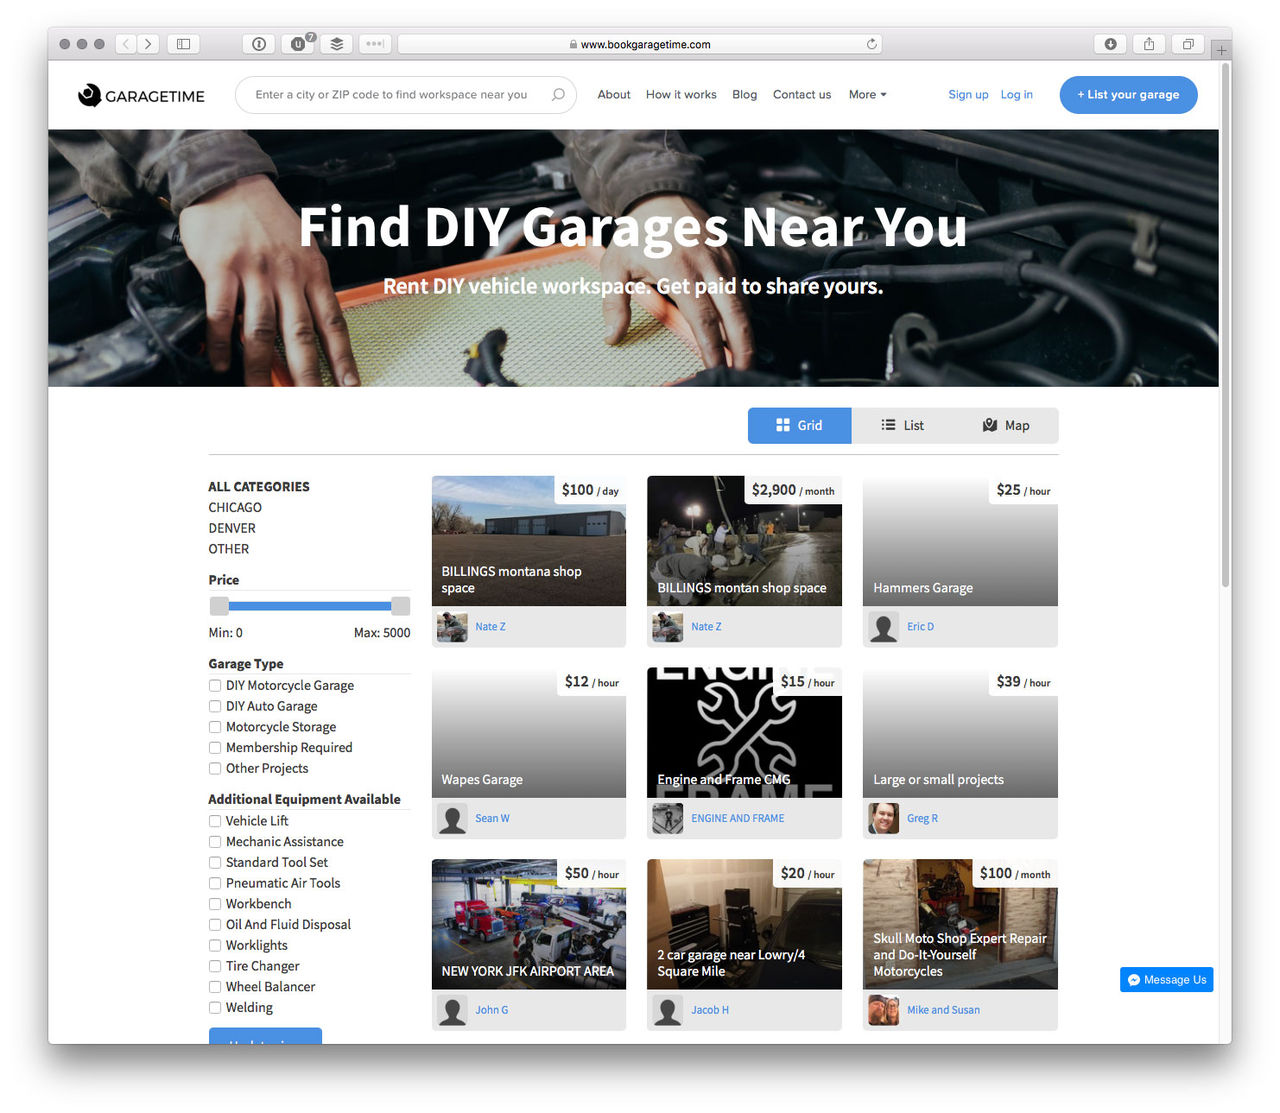Select the DENVER category
Image resolution: width=1280 pixels, height=1113 pixels.
(232, 528)
